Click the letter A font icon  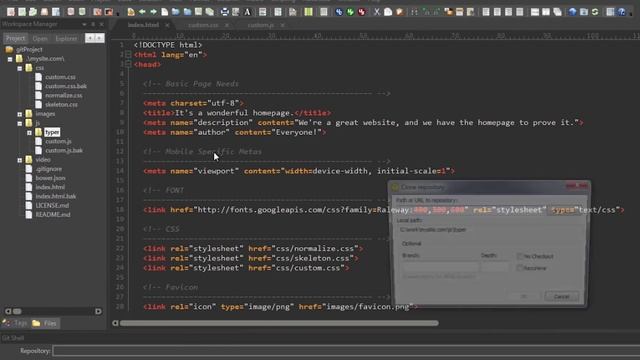247,12
